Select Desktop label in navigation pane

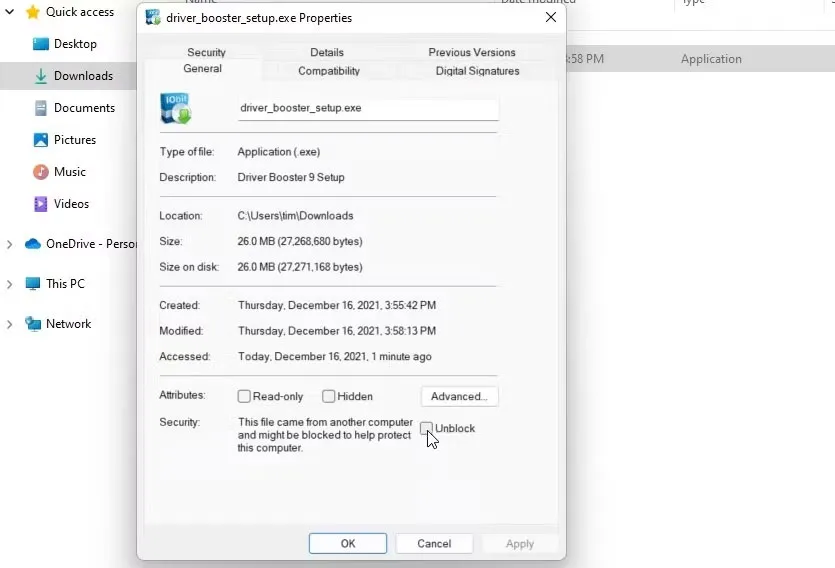[x=75, y=44]
